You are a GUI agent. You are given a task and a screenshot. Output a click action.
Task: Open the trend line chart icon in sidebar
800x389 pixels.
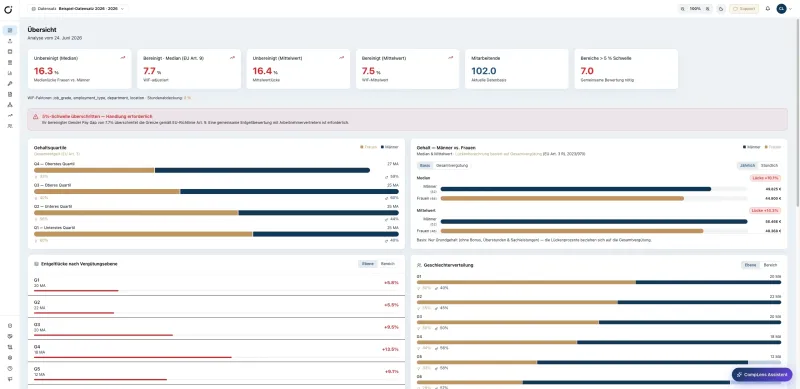coord(10,115)
